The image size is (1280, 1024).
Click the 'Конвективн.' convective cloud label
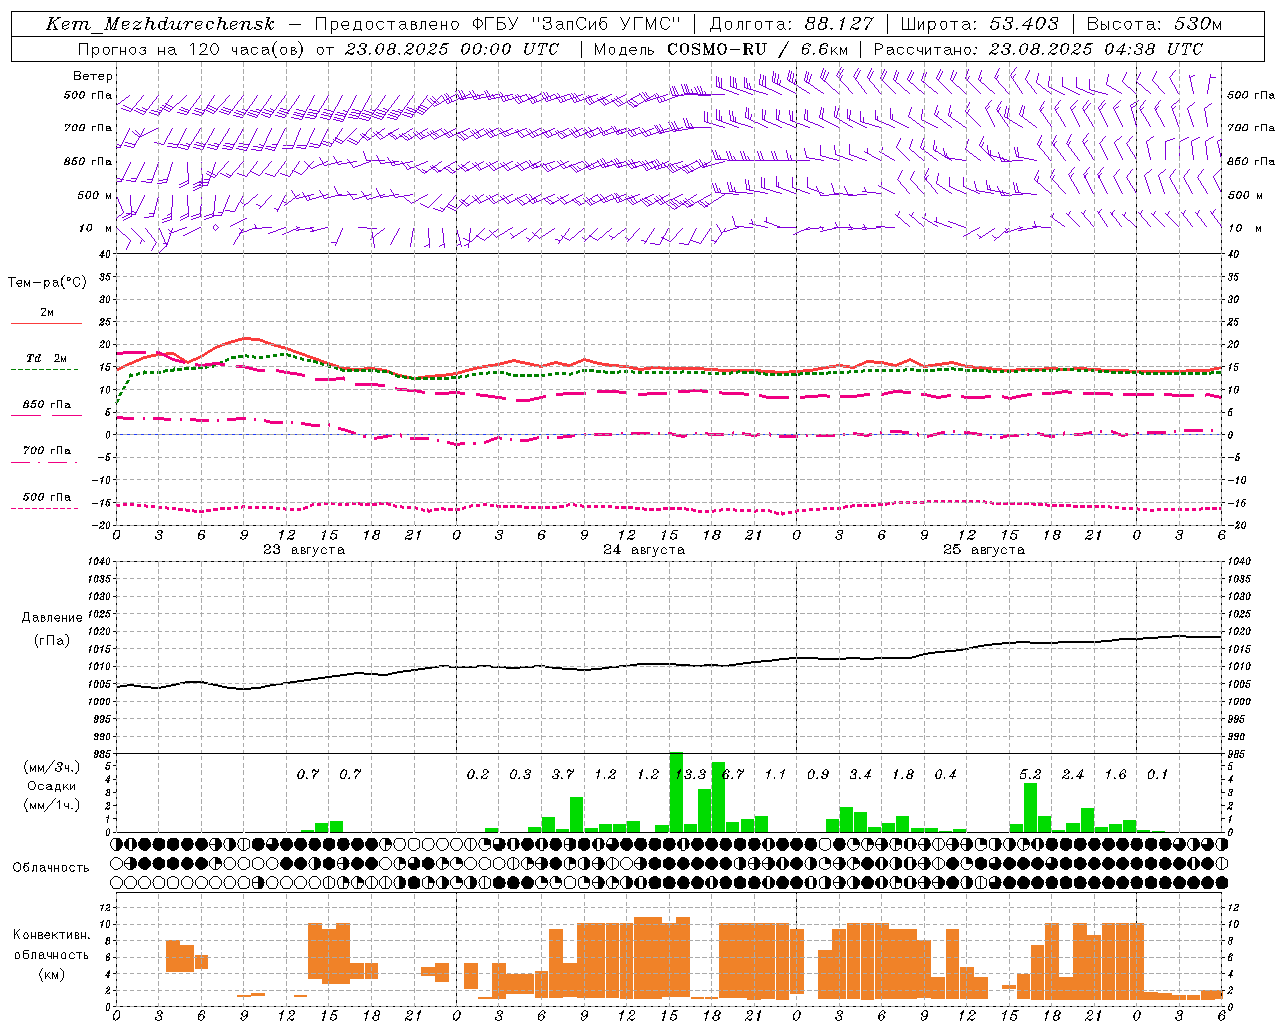[51, 935]
